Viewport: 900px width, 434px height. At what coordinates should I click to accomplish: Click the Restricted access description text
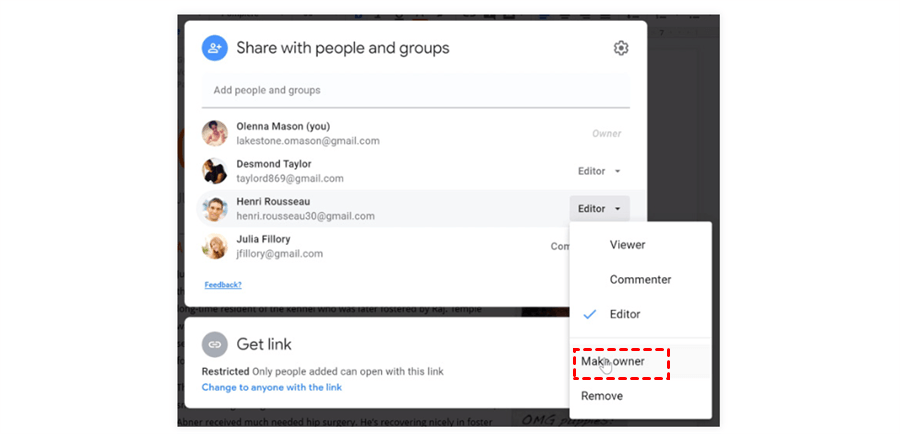click(x=323, y=372)
